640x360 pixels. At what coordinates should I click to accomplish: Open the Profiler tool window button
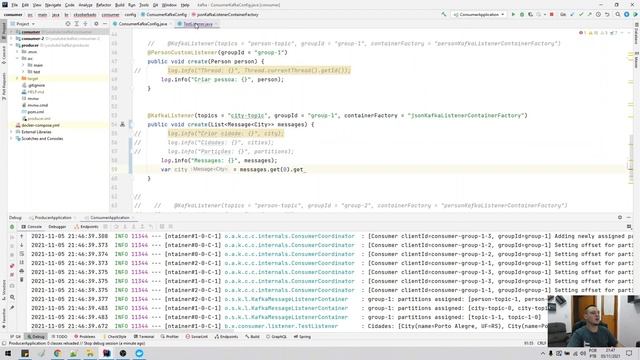pyautogui.click(x=169, y=337)
